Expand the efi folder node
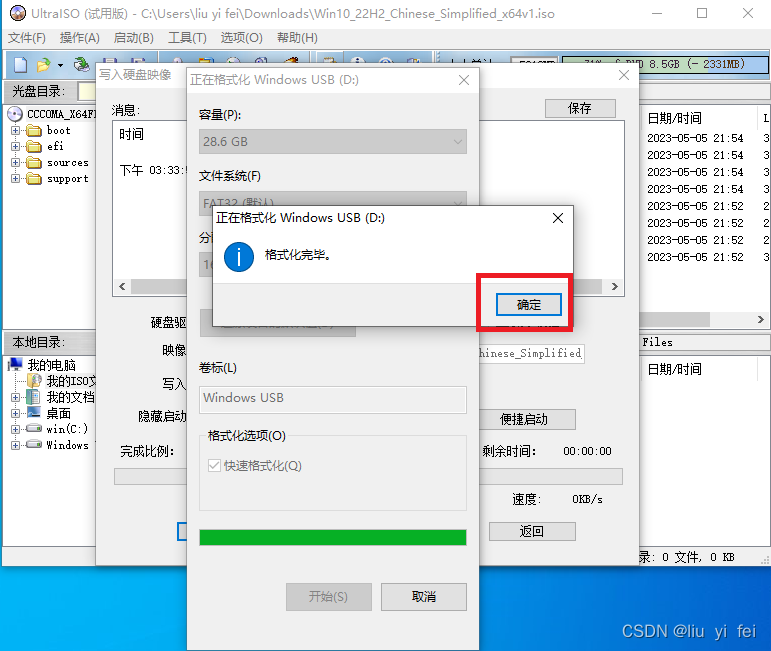This screenshot has height=651, width=771. point(15,147)
